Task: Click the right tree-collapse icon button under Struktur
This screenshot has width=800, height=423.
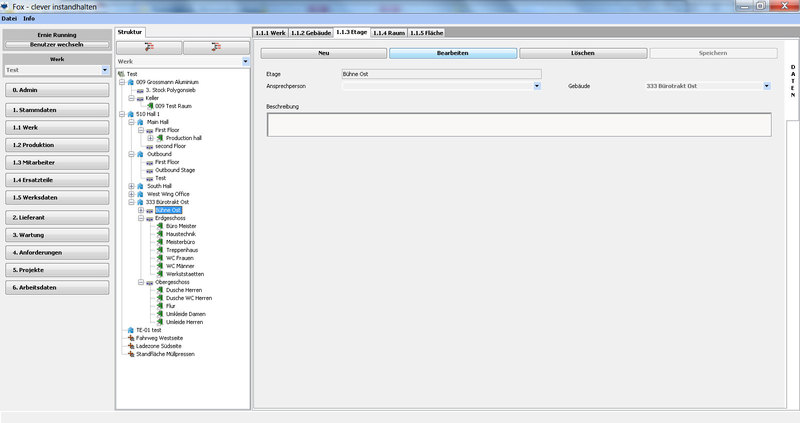Action: (x=215, y=47)
